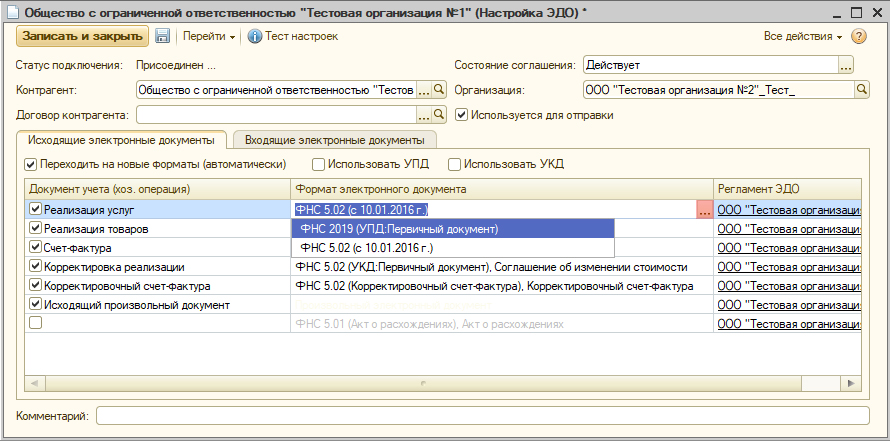Click the ellipsis button in Контрагент field
890x441 pixels.
pyautogui.click(x=423, y=90)
